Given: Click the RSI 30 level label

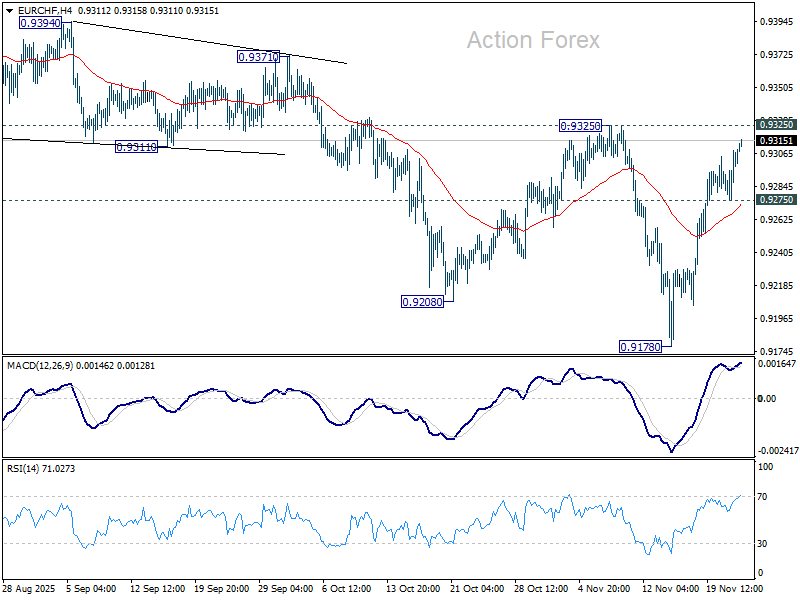Looking at the screenshot, I should pos(762,544).
